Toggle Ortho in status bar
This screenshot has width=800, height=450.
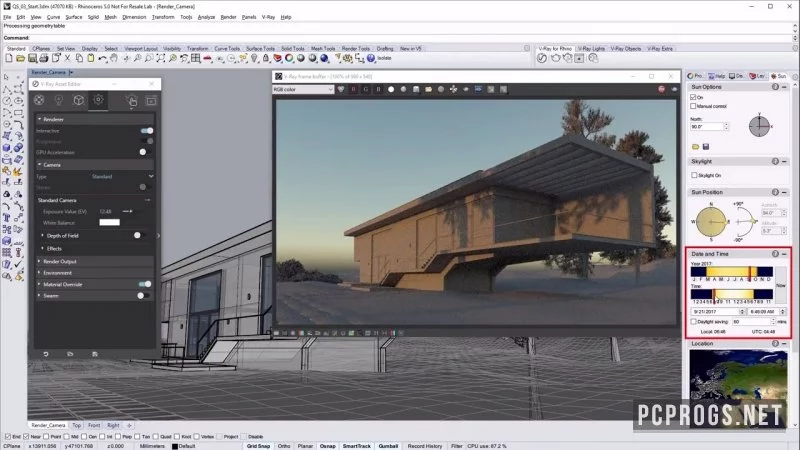(x=284, y=446)
